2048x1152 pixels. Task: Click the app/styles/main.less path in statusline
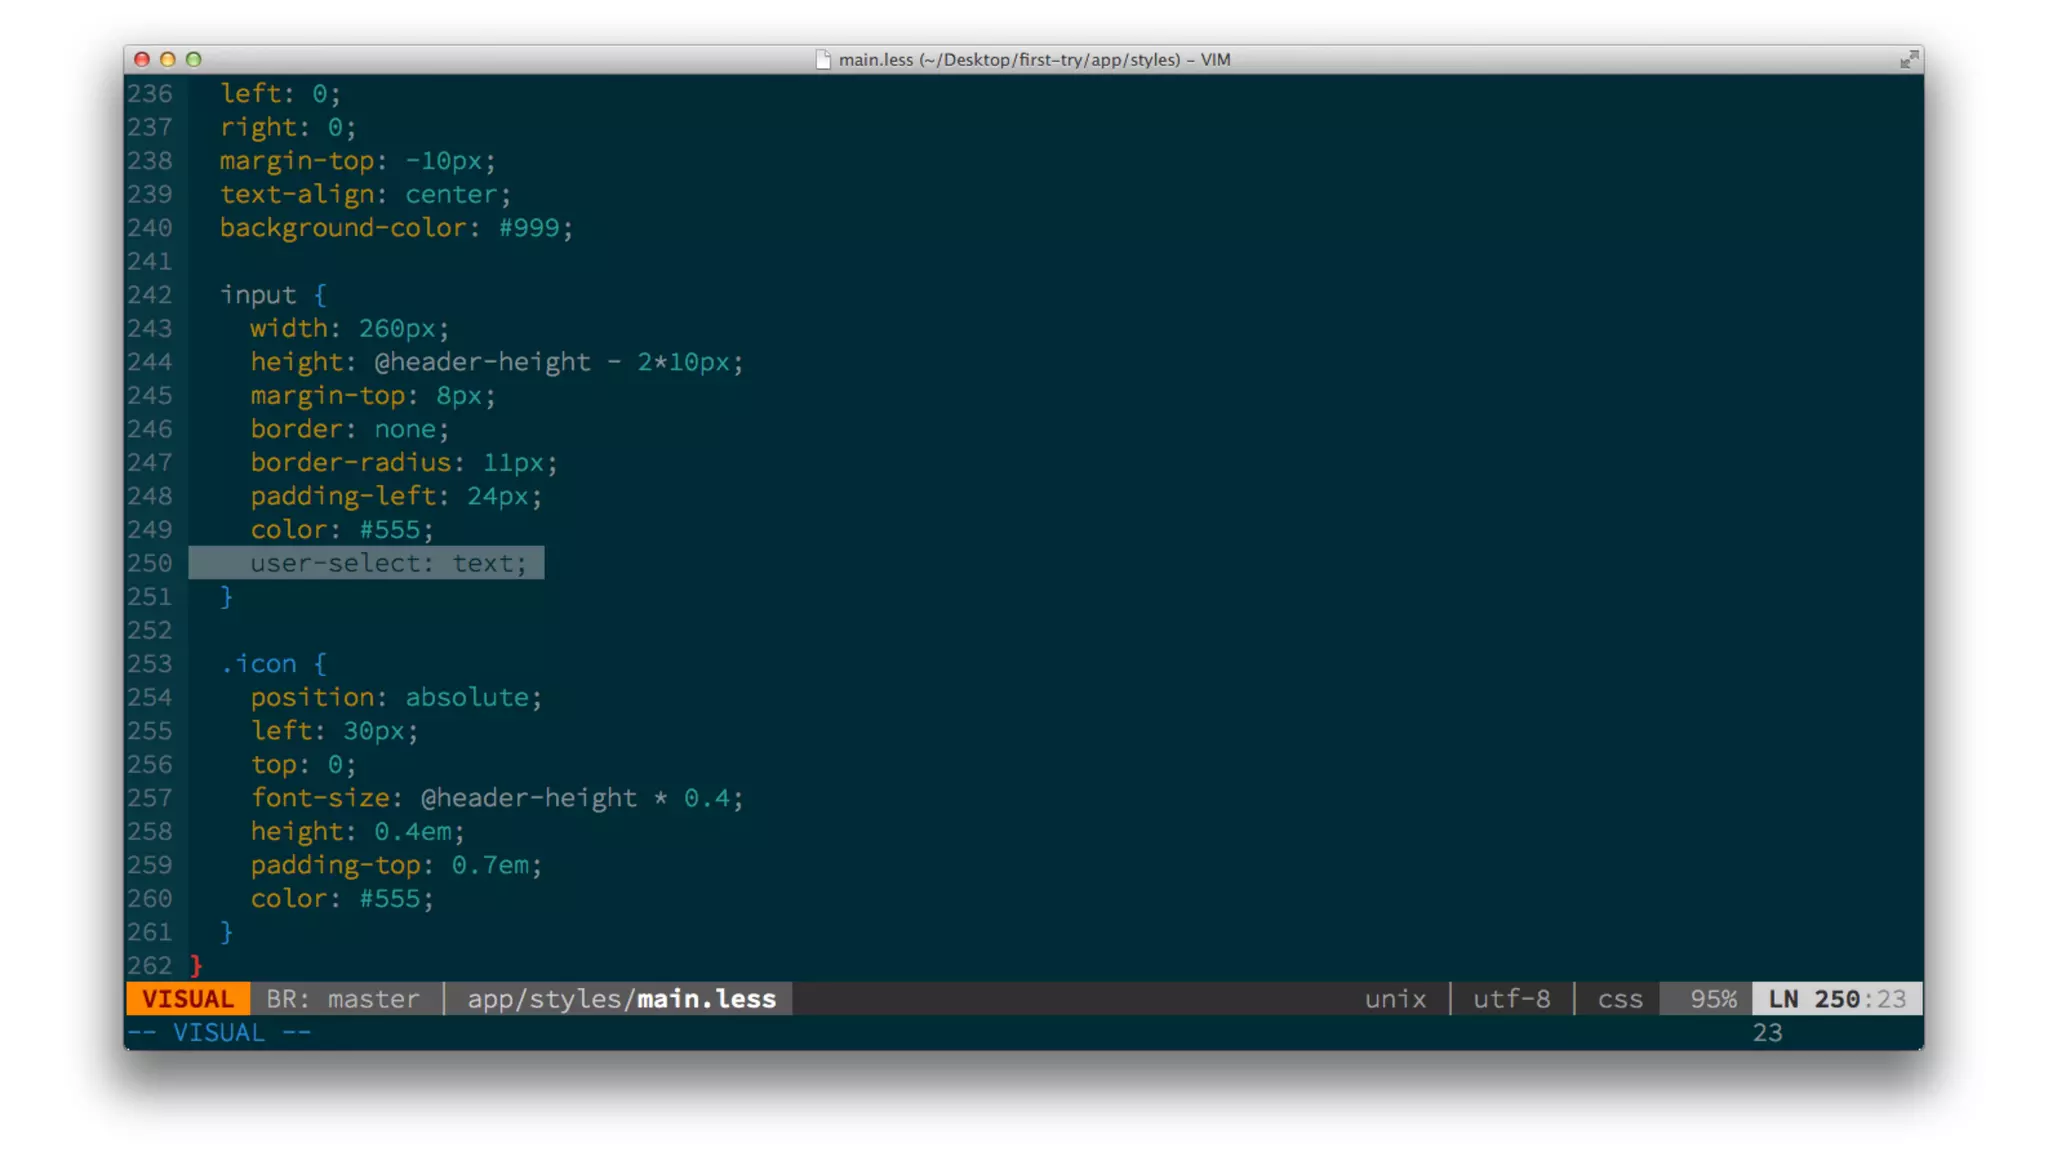point(621,999)
